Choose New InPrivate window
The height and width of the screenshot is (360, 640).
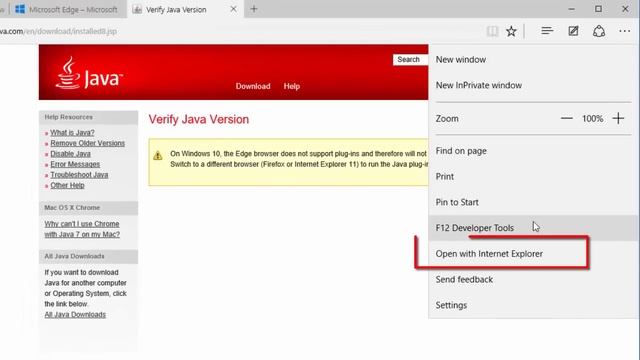click(534, 85)
